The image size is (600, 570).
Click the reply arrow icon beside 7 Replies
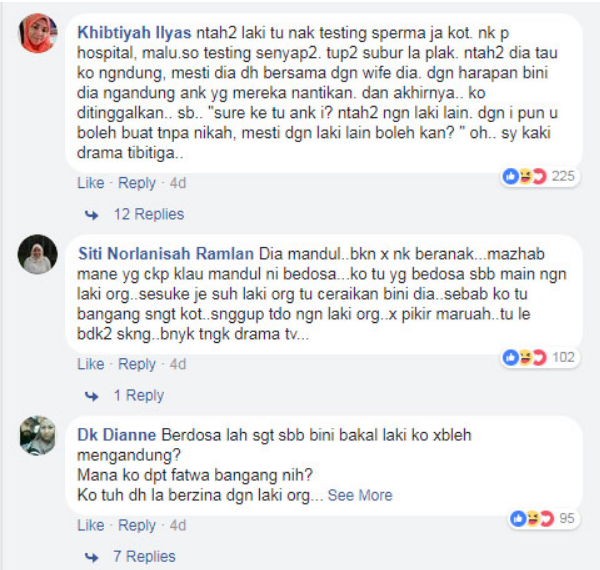[91, 557]
